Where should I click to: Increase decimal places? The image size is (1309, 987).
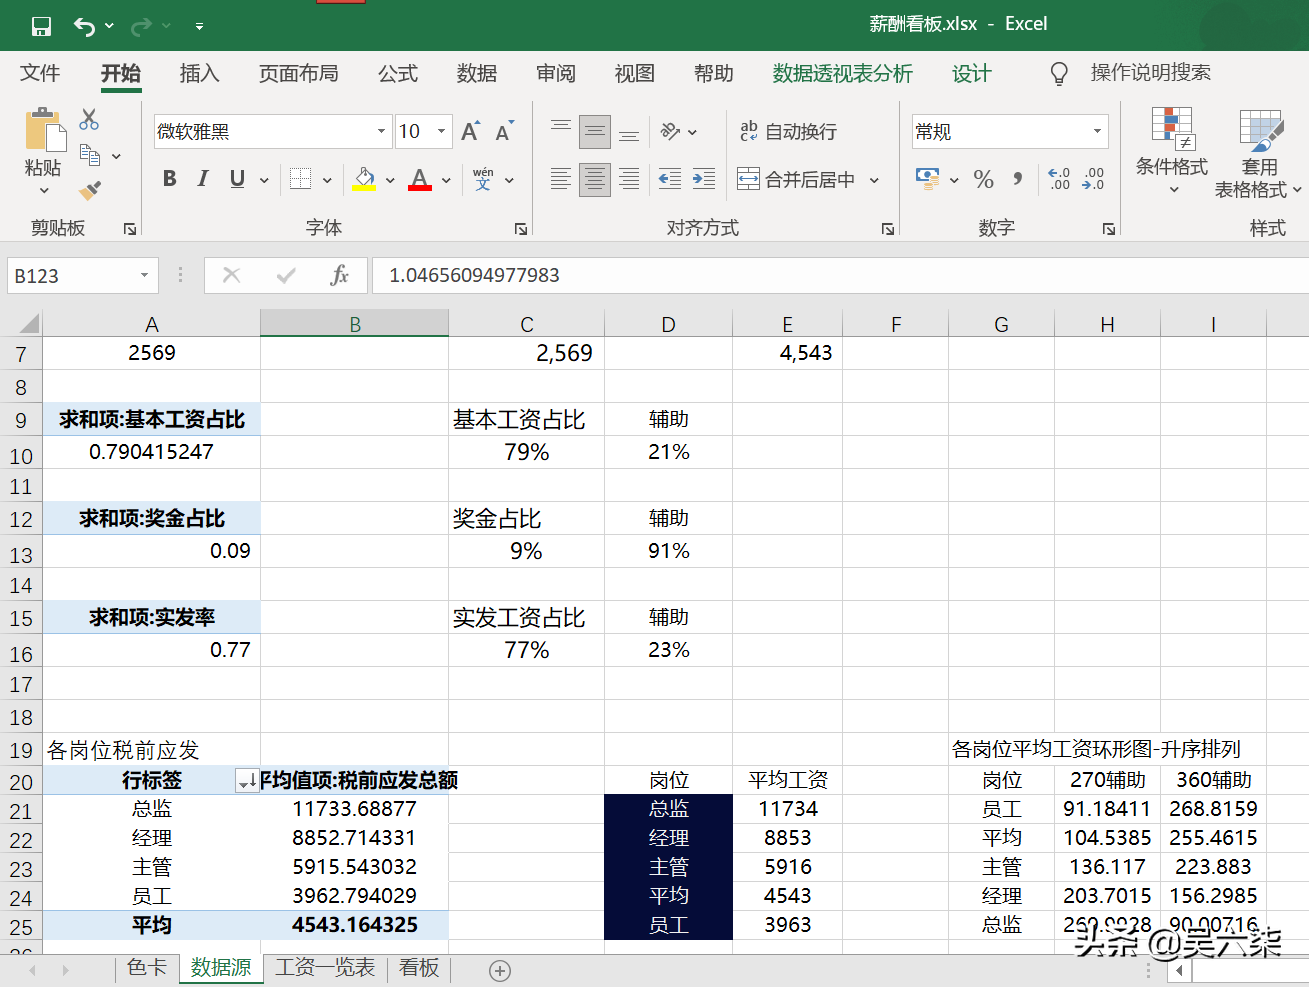click(1059, 179)
